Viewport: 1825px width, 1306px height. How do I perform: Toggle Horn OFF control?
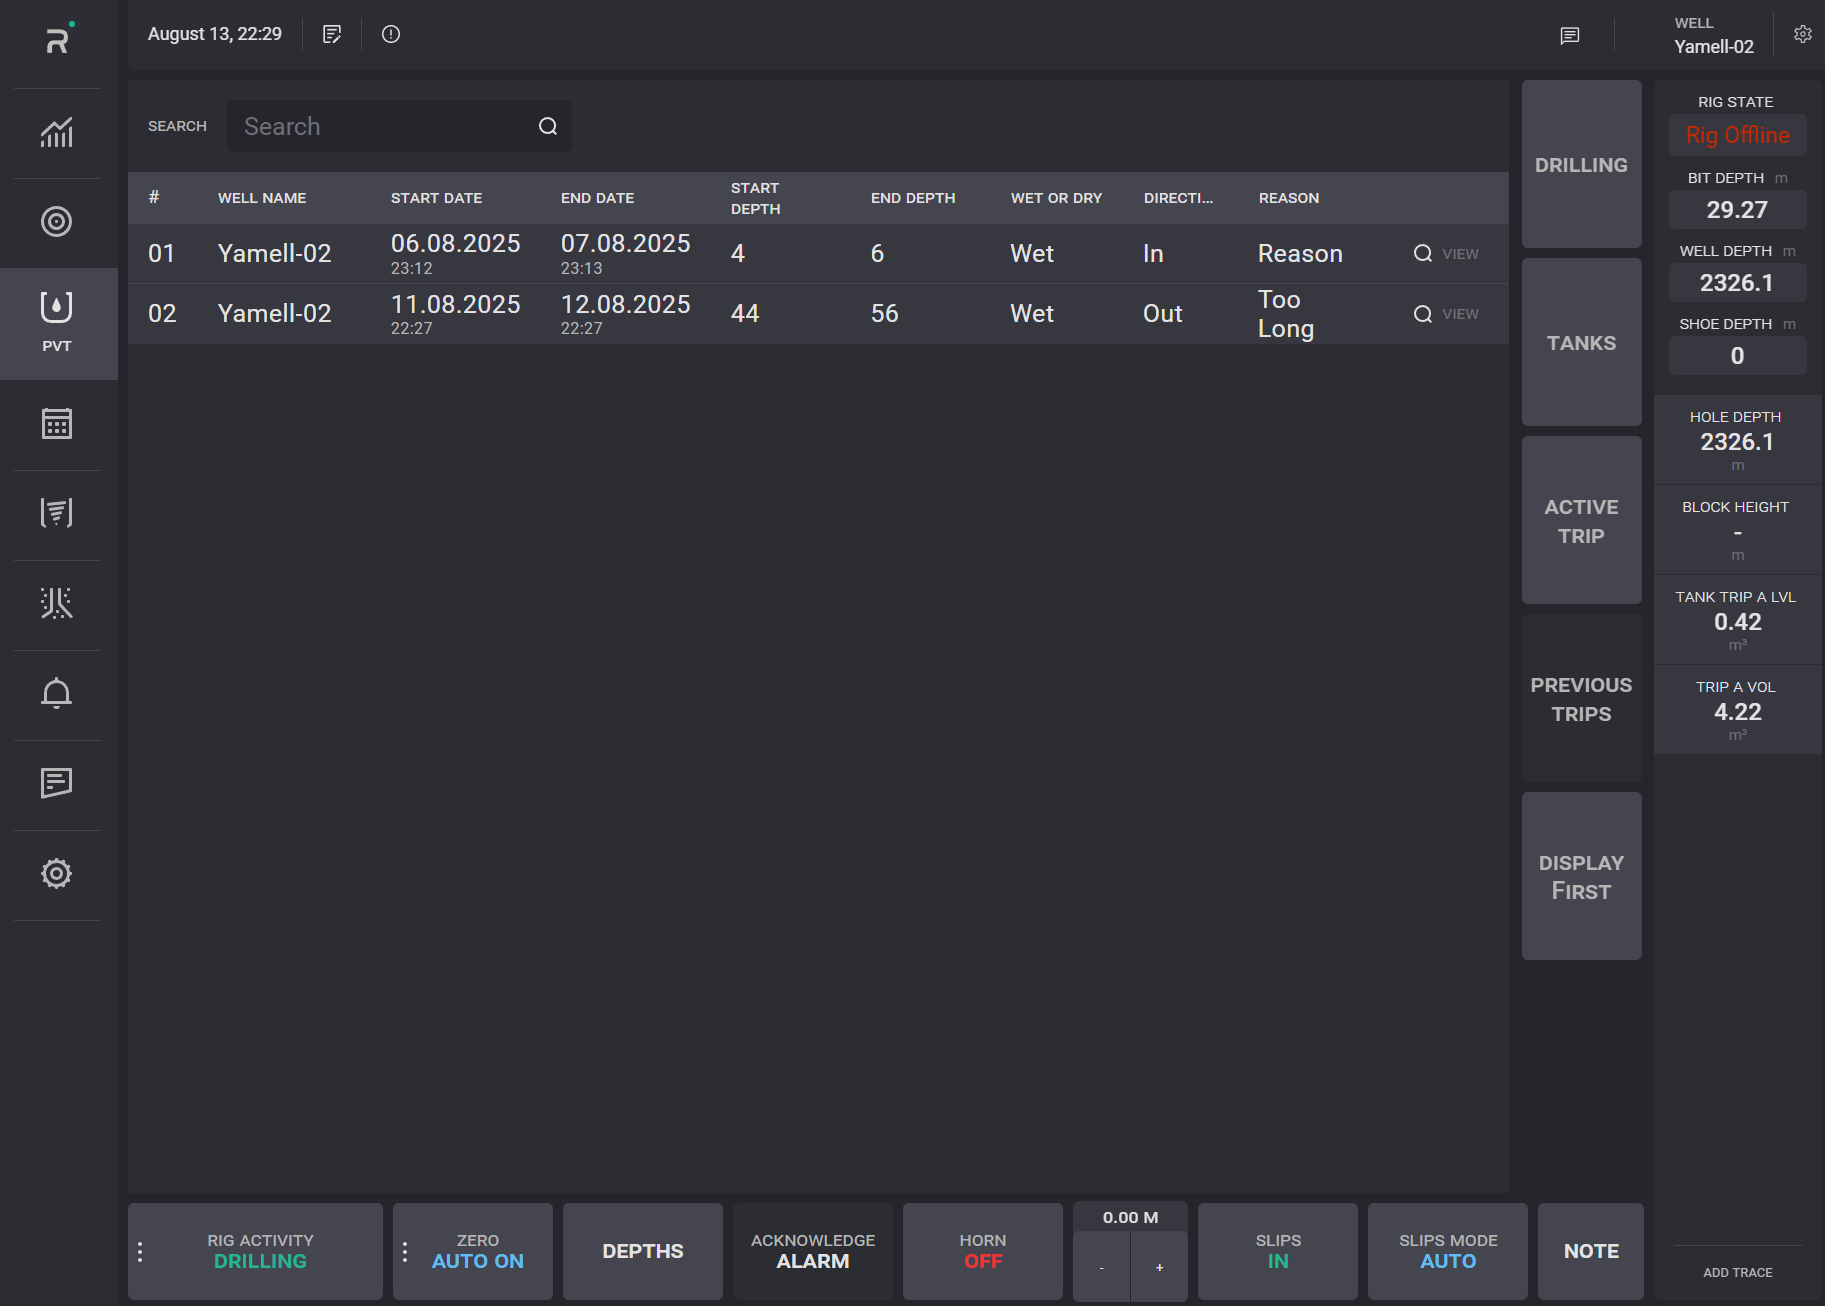[x=982, y=1251]
